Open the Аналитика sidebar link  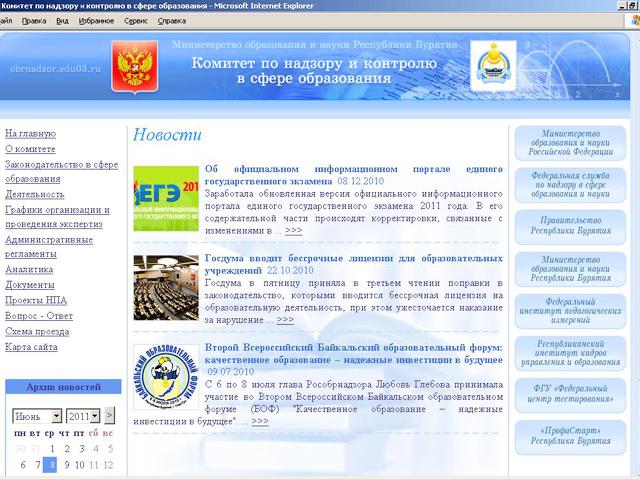point(29,269)
